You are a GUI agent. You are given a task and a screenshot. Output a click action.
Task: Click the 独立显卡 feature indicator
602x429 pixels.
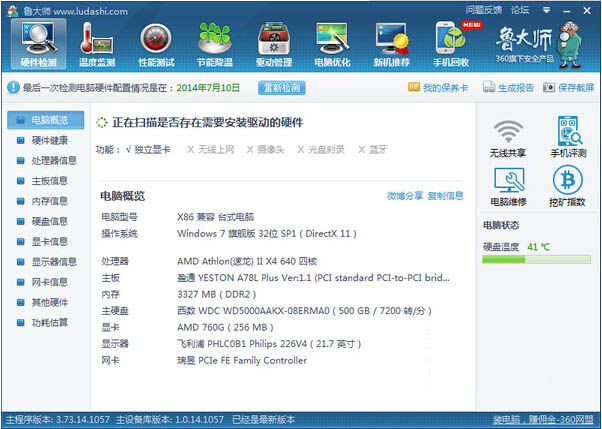pyautogui.click(x=148, y=150)
